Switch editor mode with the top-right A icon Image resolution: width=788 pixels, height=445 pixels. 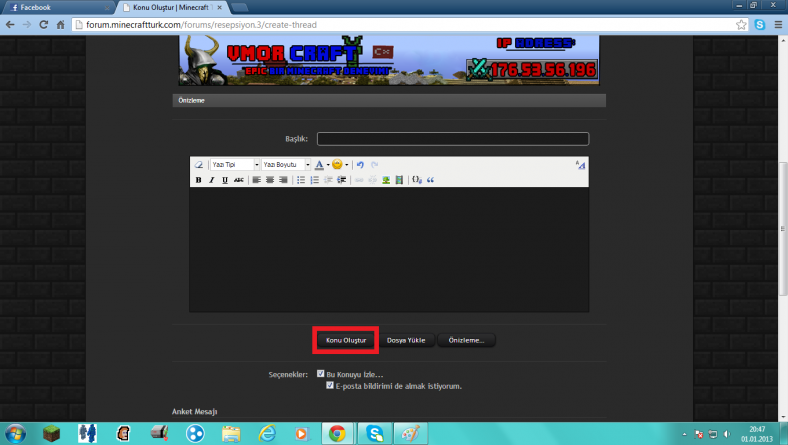tap(580, 164)
